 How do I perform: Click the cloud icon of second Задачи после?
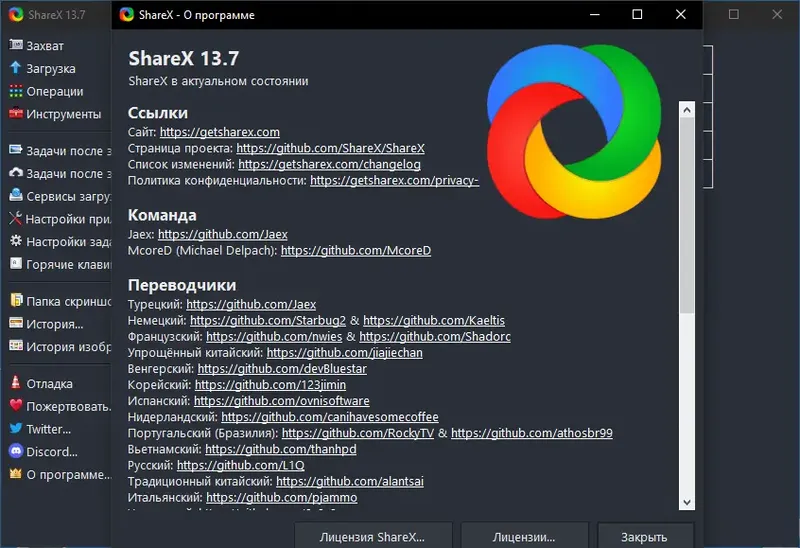16,172
